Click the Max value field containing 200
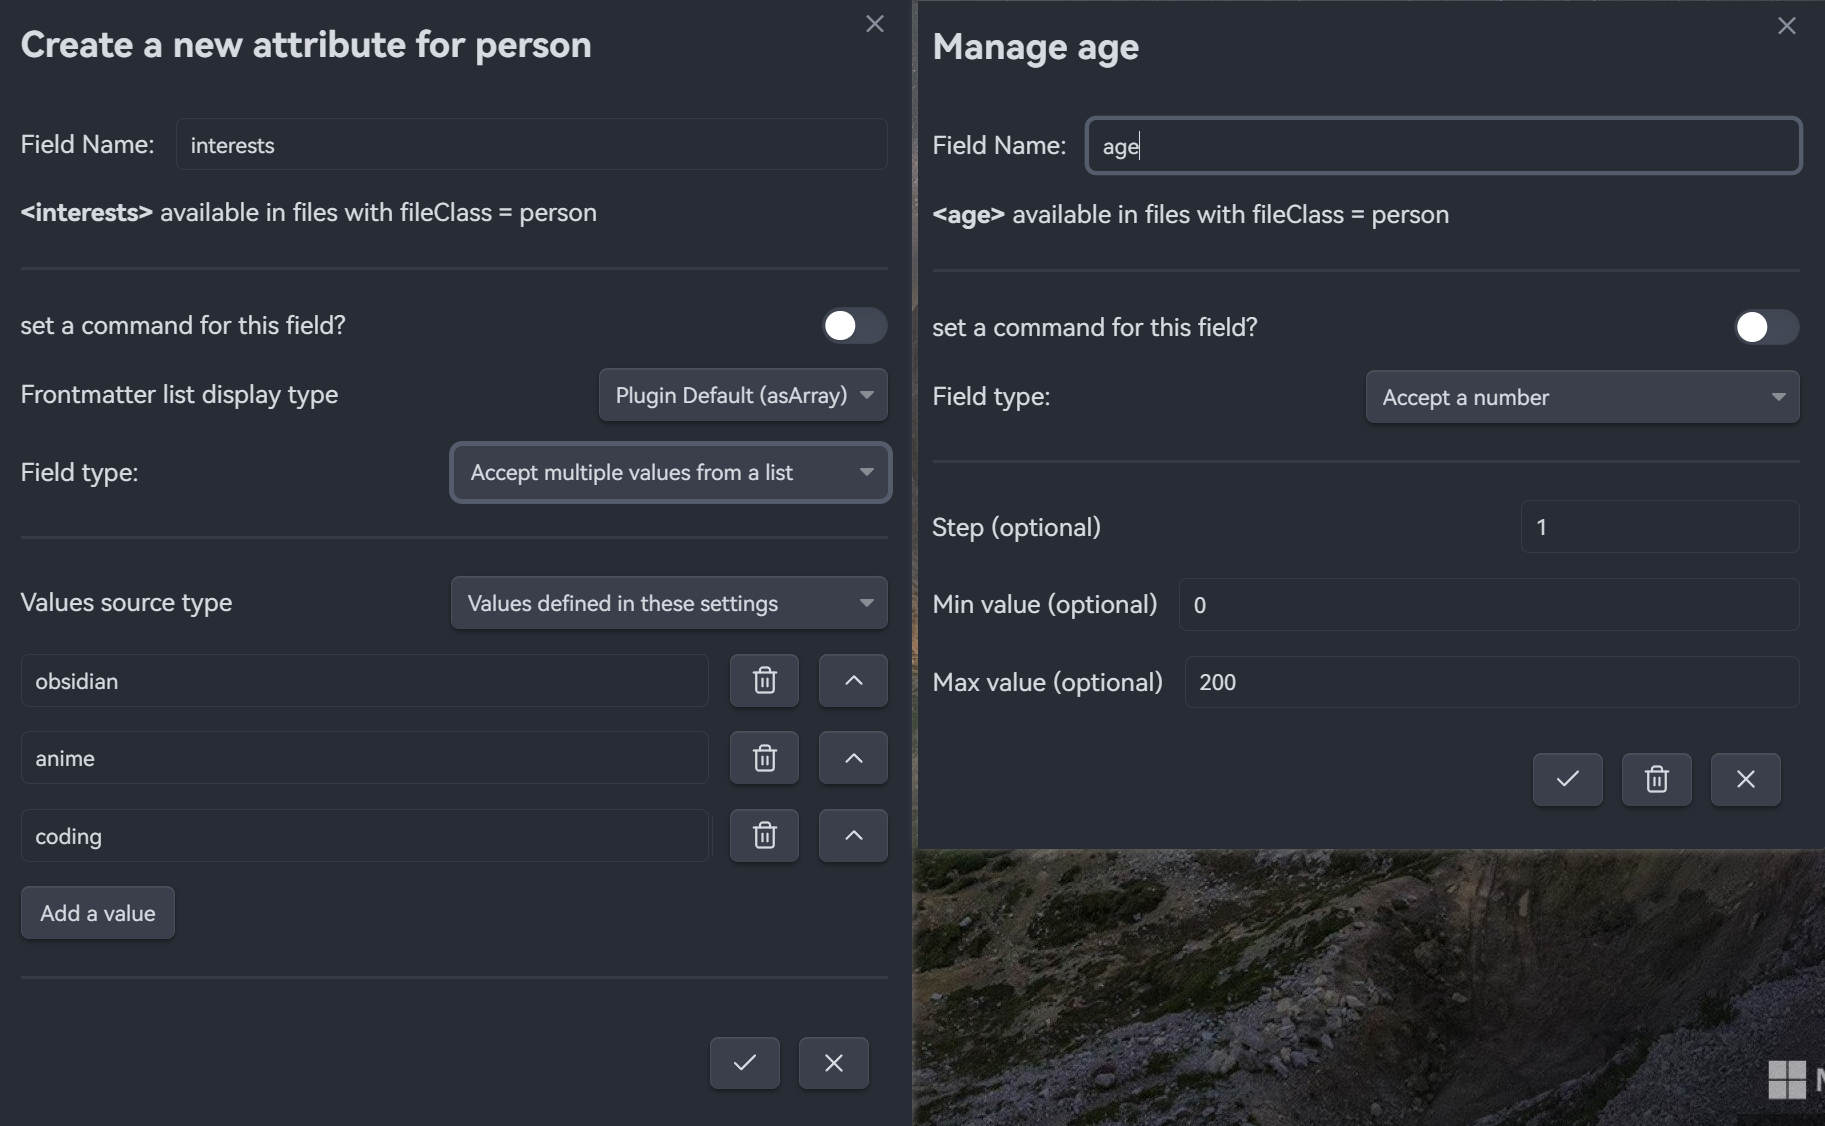Image resolution: width=1825 pixels, height=1126 pixels. tap(1491, 682)
